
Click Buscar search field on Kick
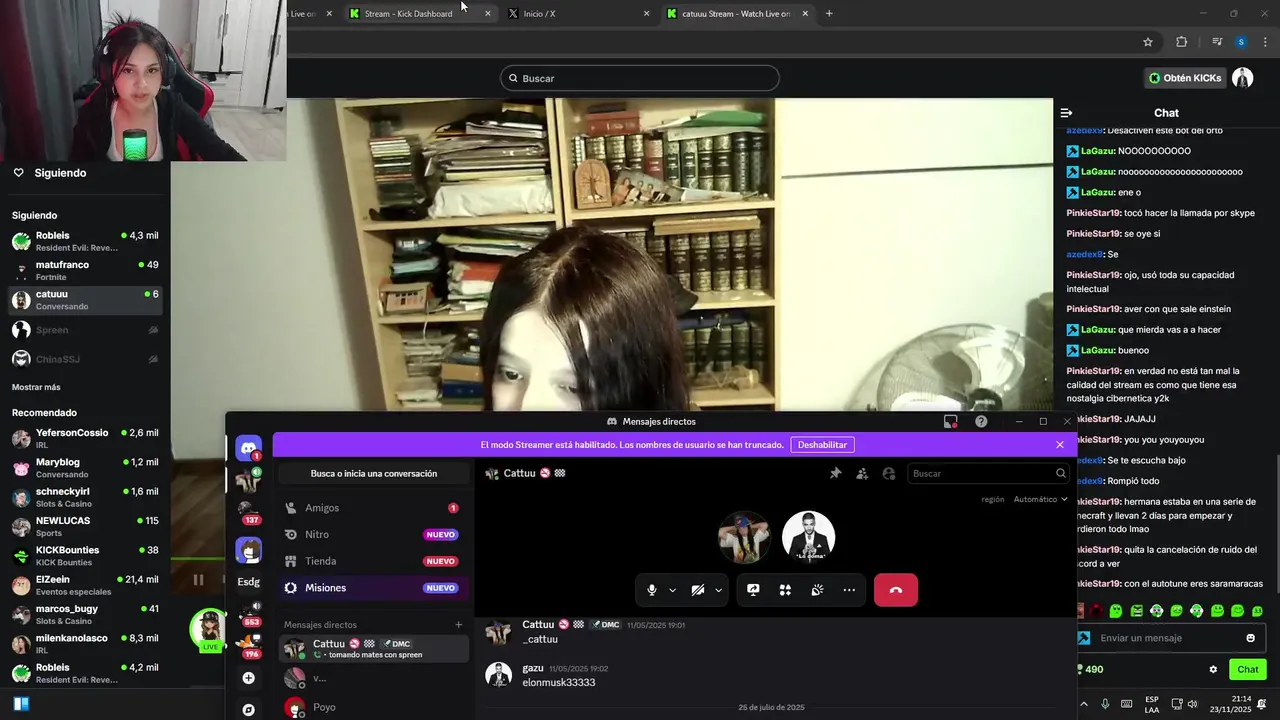(639, 78)
